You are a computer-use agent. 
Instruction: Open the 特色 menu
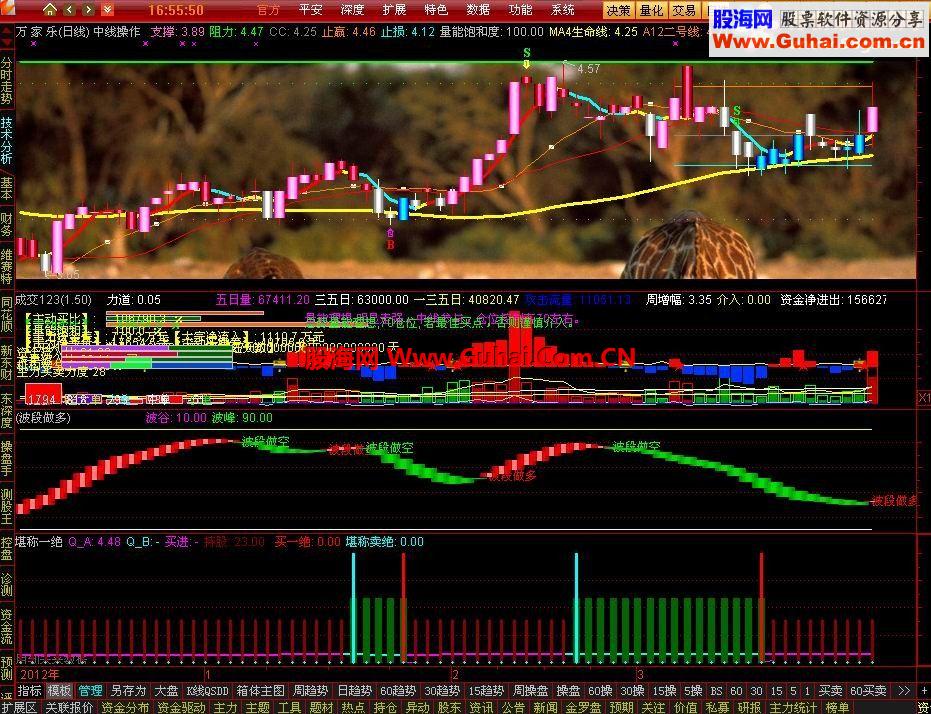pos(436,10)
